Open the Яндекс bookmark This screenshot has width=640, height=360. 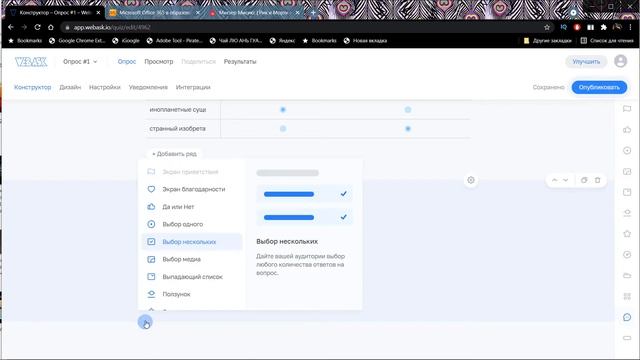[x=282, y=41]
